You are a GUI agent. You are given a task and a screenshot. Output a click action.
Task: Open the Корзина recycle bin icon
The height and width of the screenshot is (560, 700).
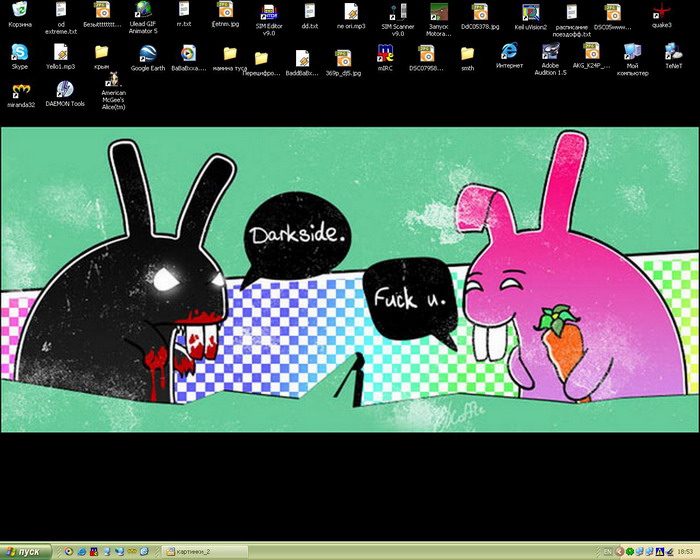tap(20, 14)
